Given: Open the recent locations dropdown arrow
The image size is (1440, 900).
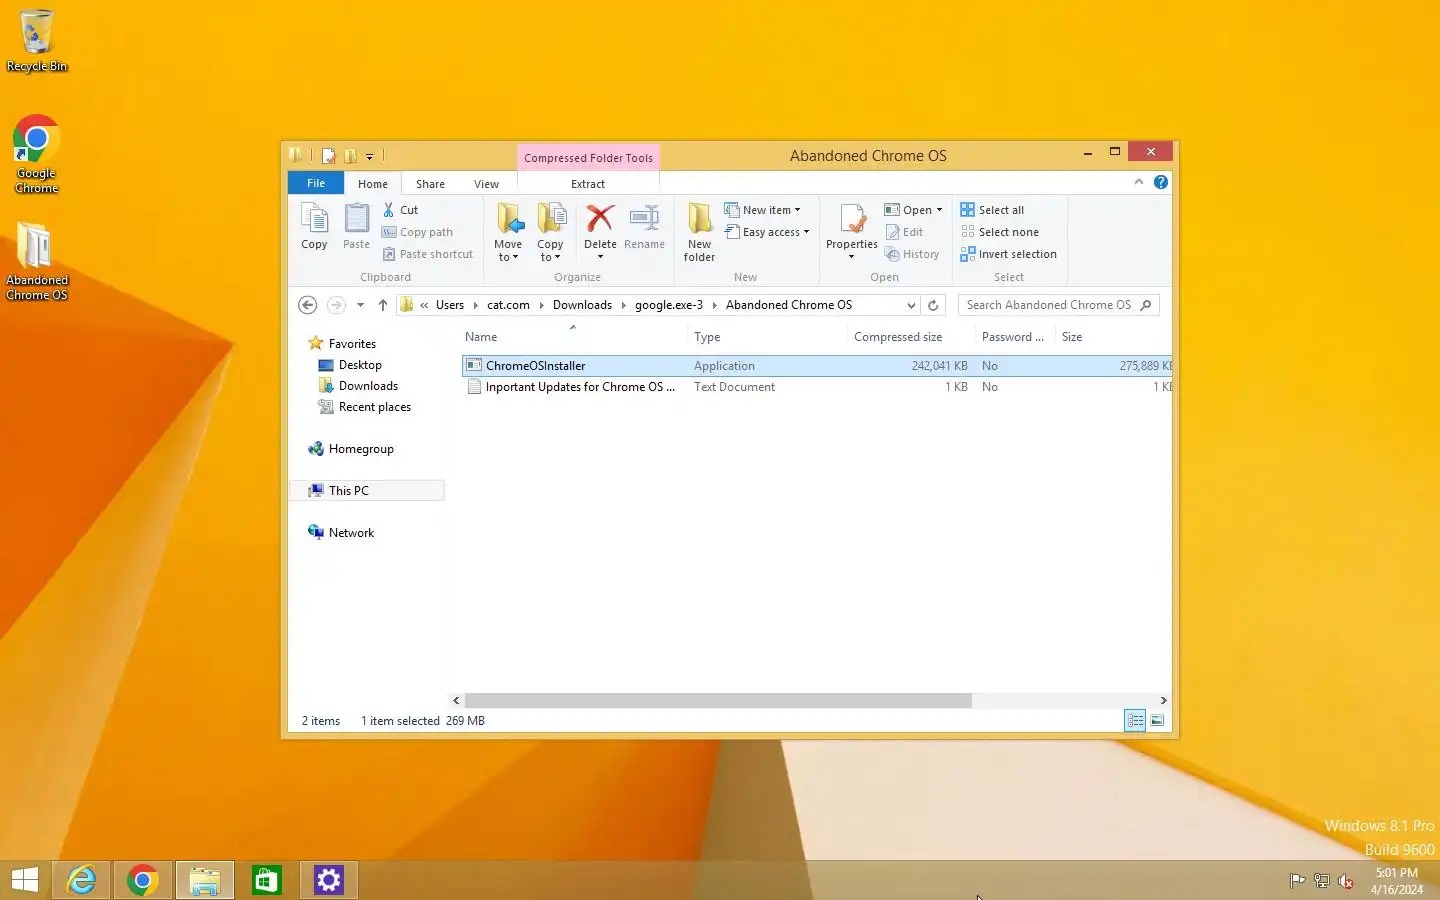Looking at the screenshot, I should (x=360, y=305).
